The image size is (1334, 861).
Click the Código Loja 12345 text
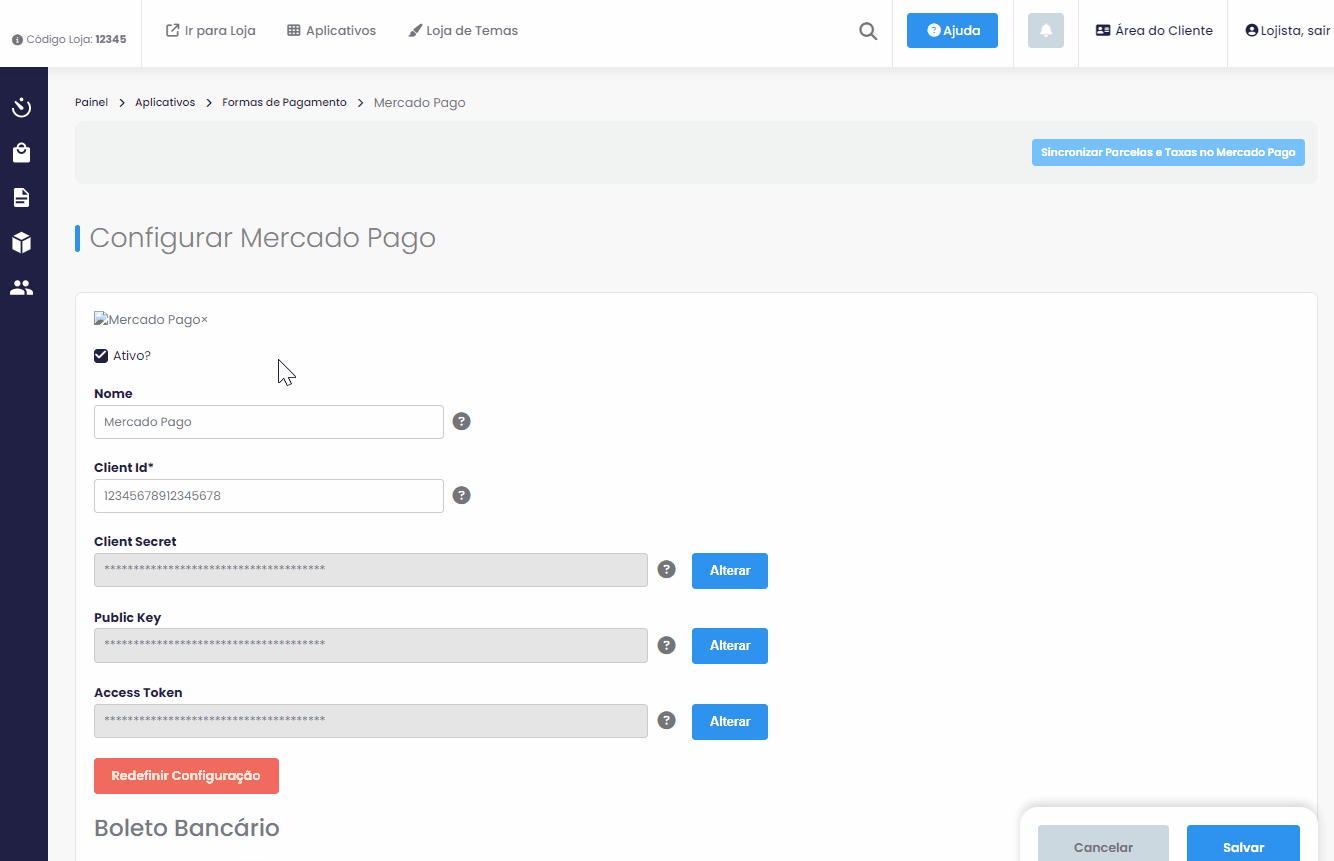pos(76,40)
